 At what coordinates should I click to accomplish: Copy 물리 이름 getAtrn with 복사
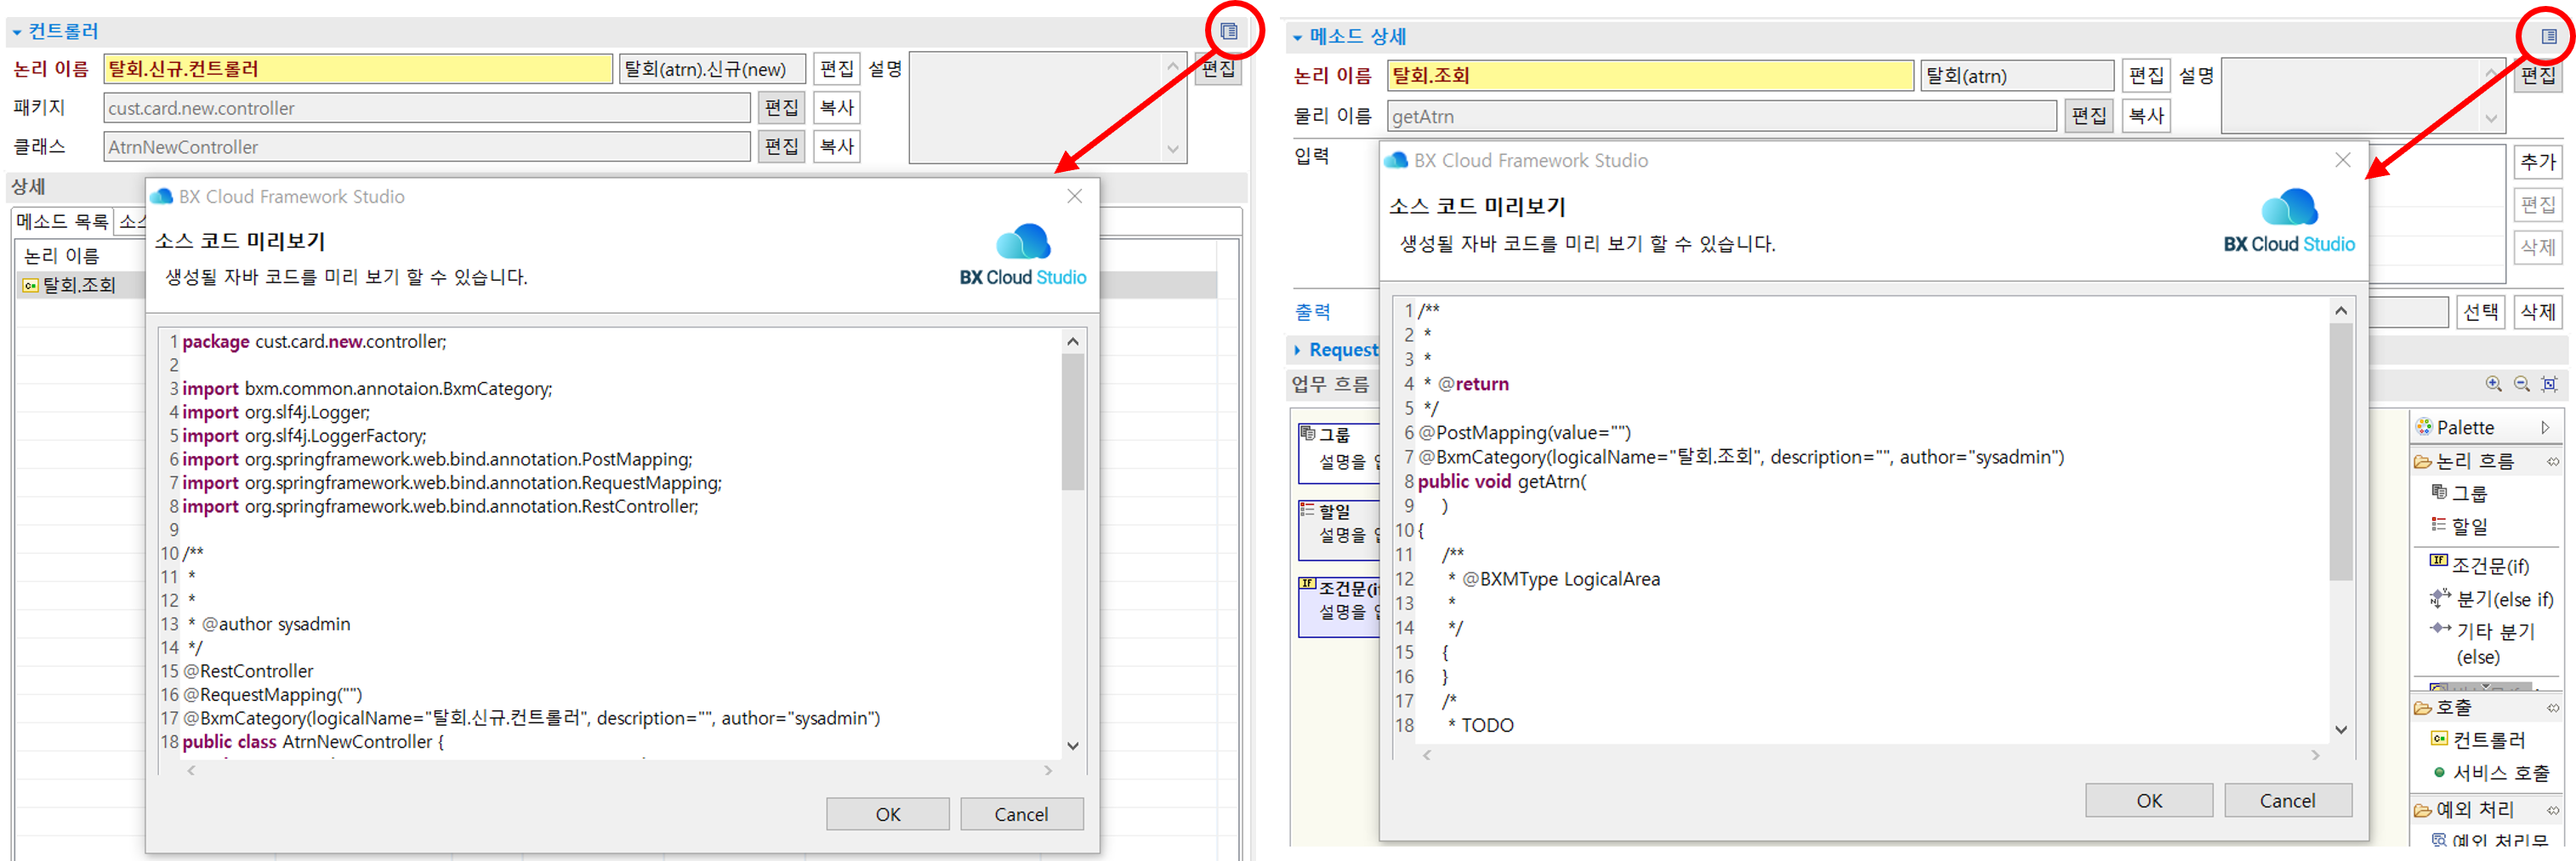pos(2146,116)
